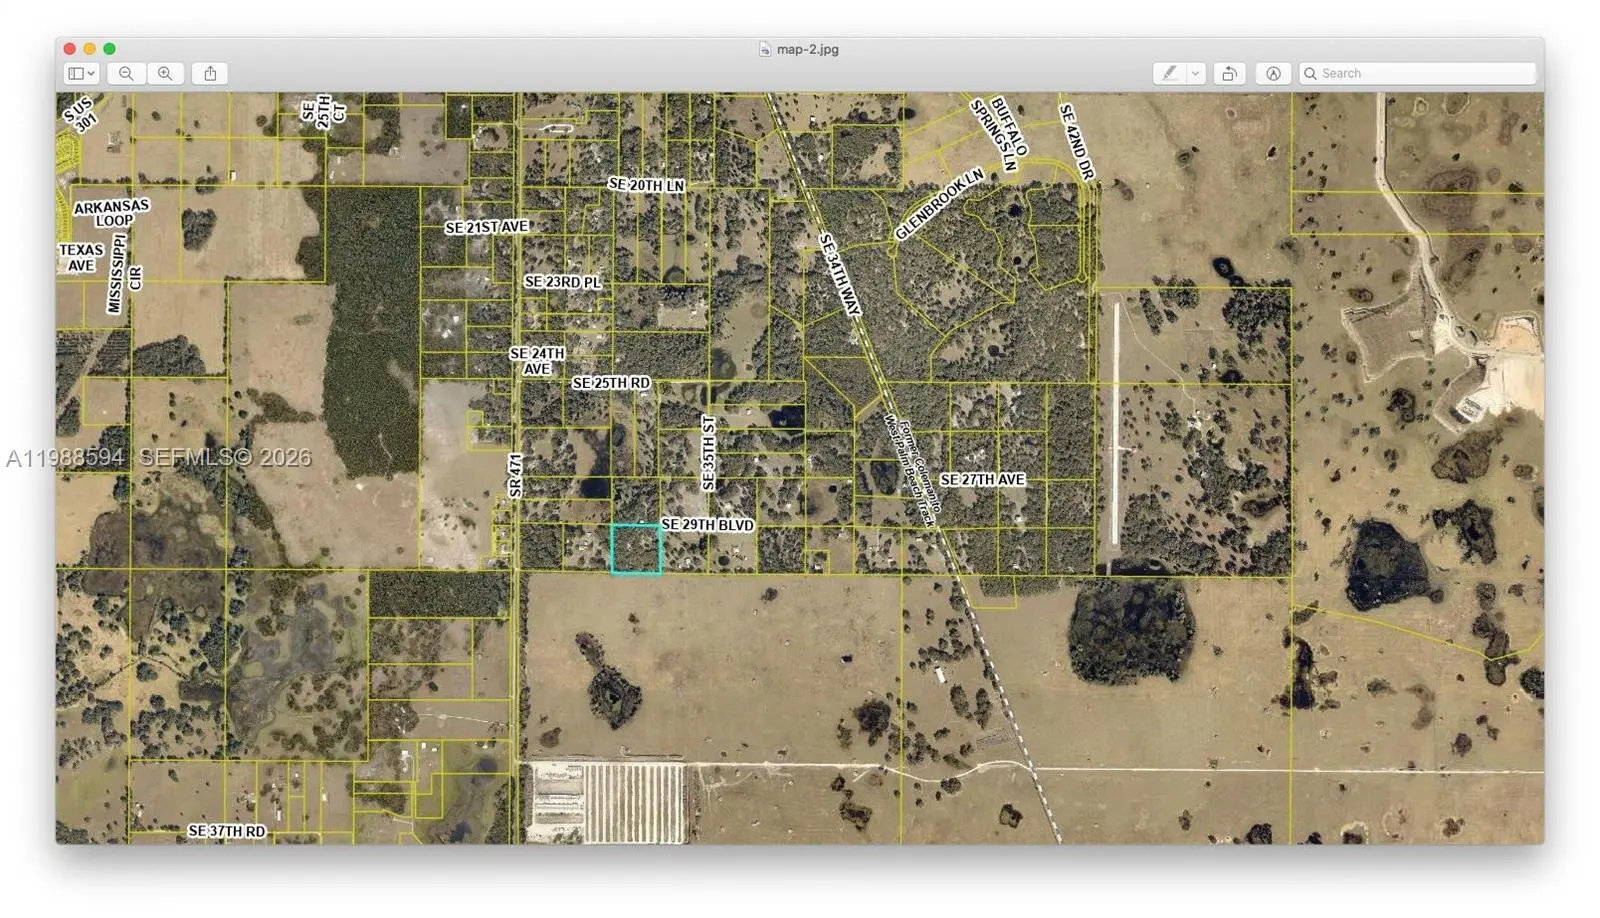
Task: Select the highlight pen tool
Action: [x=1169, y=73]
